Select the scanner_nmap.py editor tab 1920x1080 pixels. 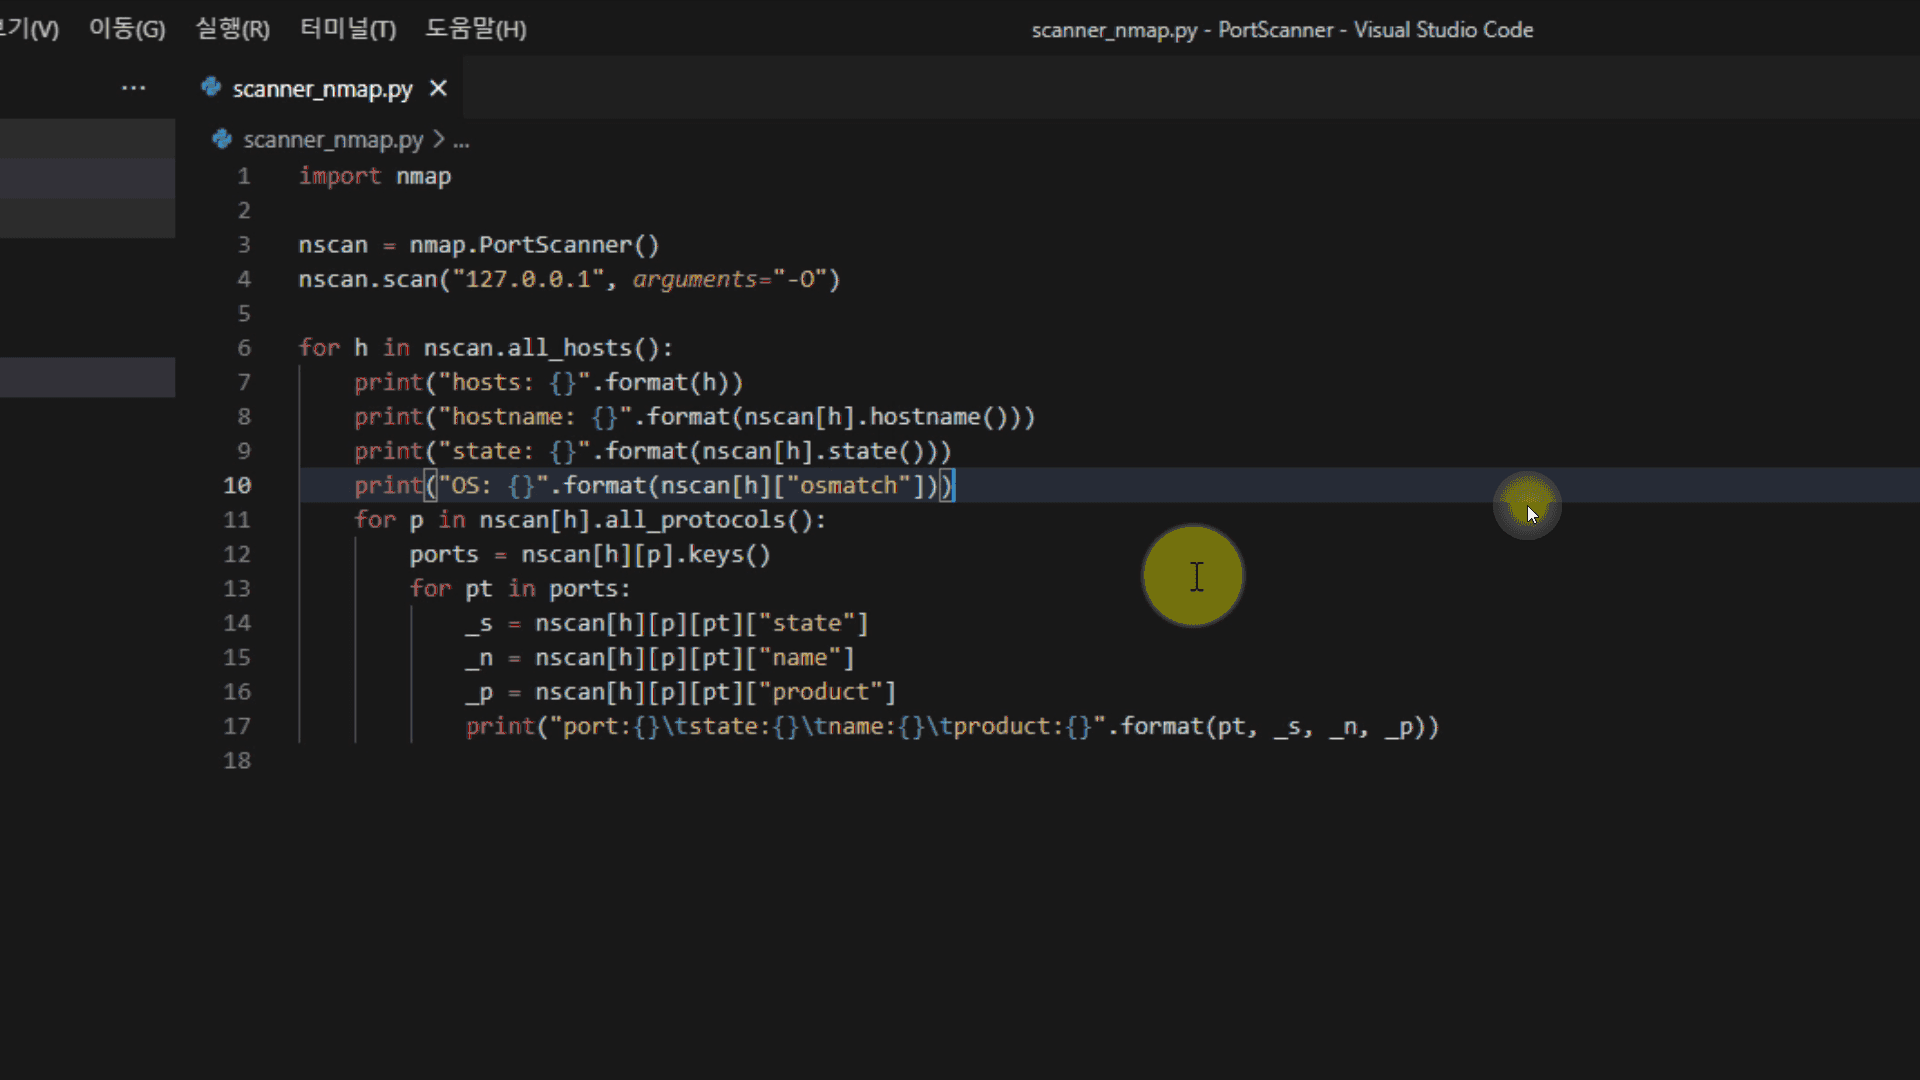[322, 89]
